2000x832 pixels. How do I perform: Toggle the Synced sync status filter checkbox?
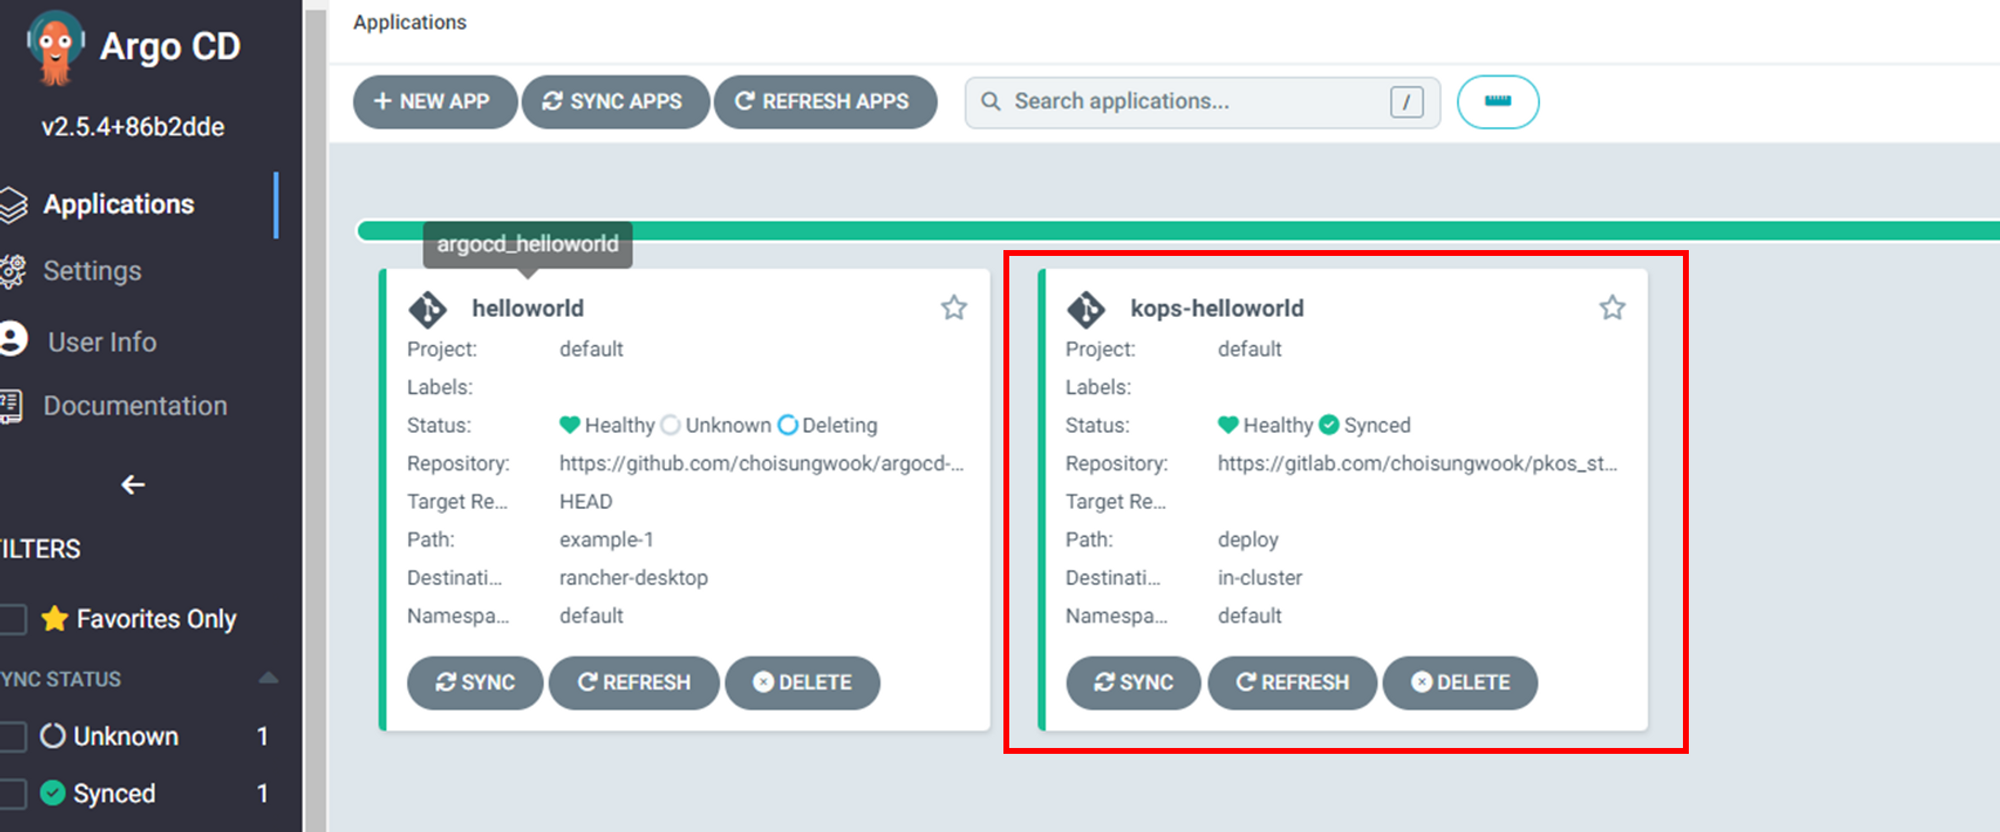click(12, 793)
